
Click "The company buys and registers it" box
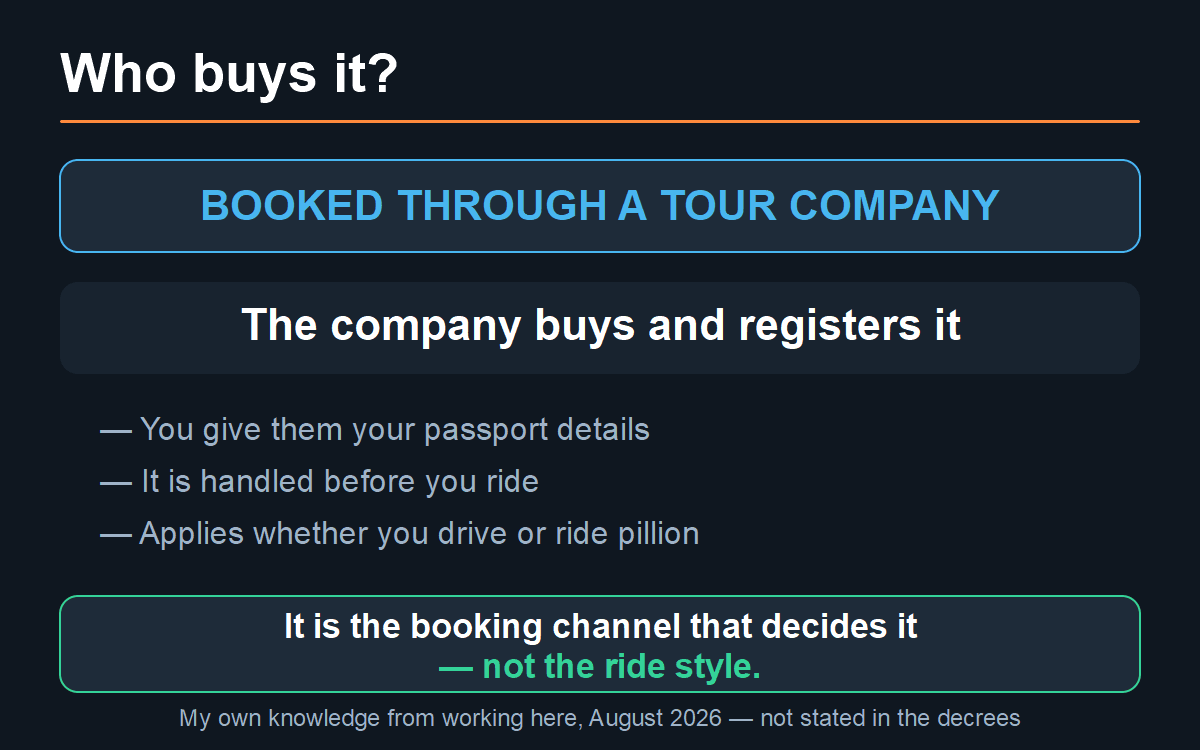pos(600,328)
